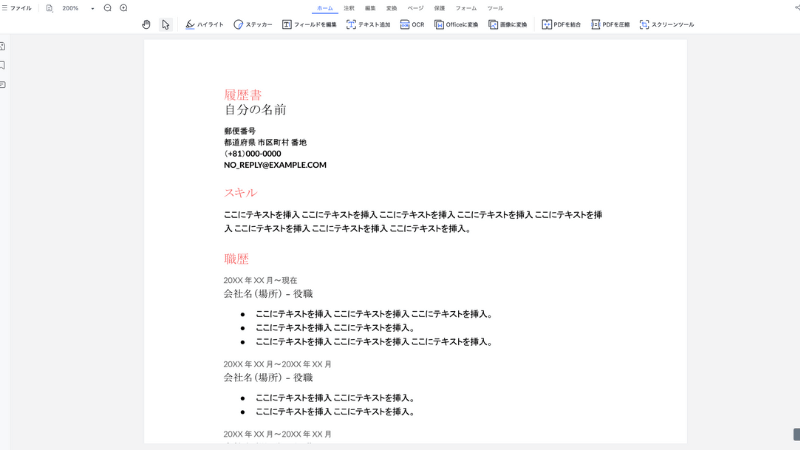
Task: Select the arrow Select tool
Action: pyautogui.click(x=165, y=24)
